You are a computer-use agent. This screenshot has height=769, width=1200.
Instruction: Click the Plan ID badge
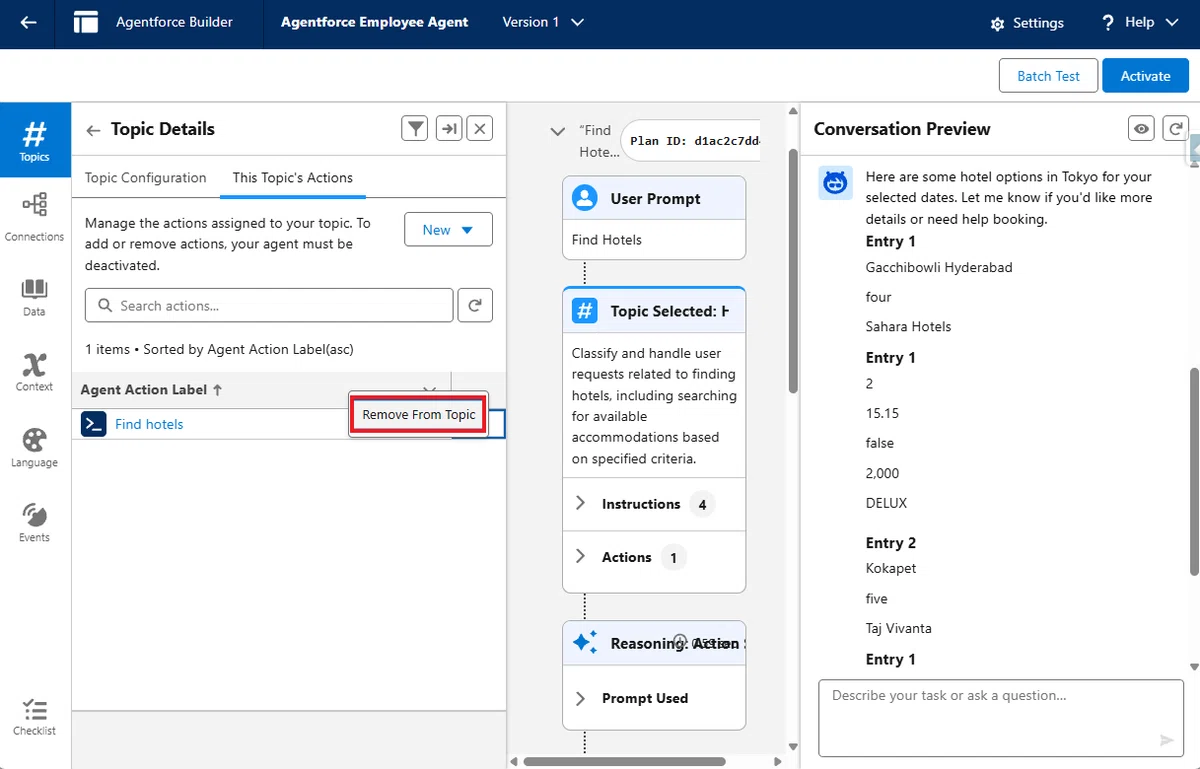point(691,141)
